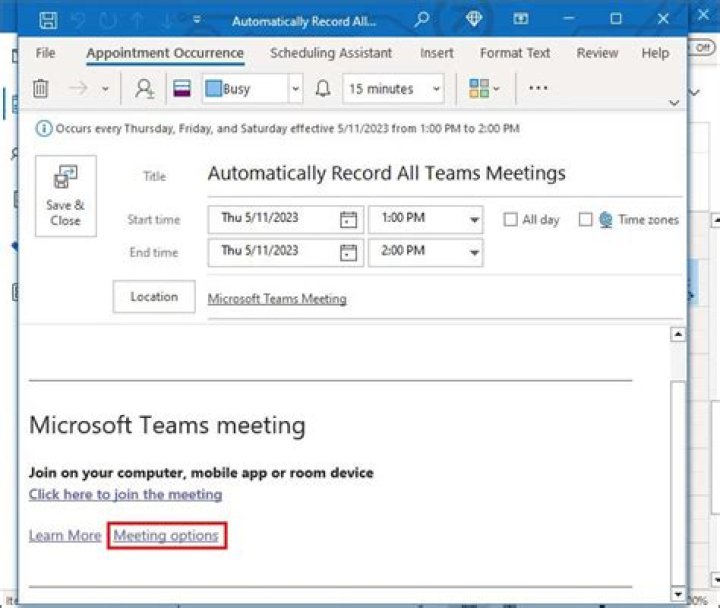Image resolution: width=720 pixels, height=608 pixels.
Task: Open the Format Text tab
Action: [x=515, y=53]
